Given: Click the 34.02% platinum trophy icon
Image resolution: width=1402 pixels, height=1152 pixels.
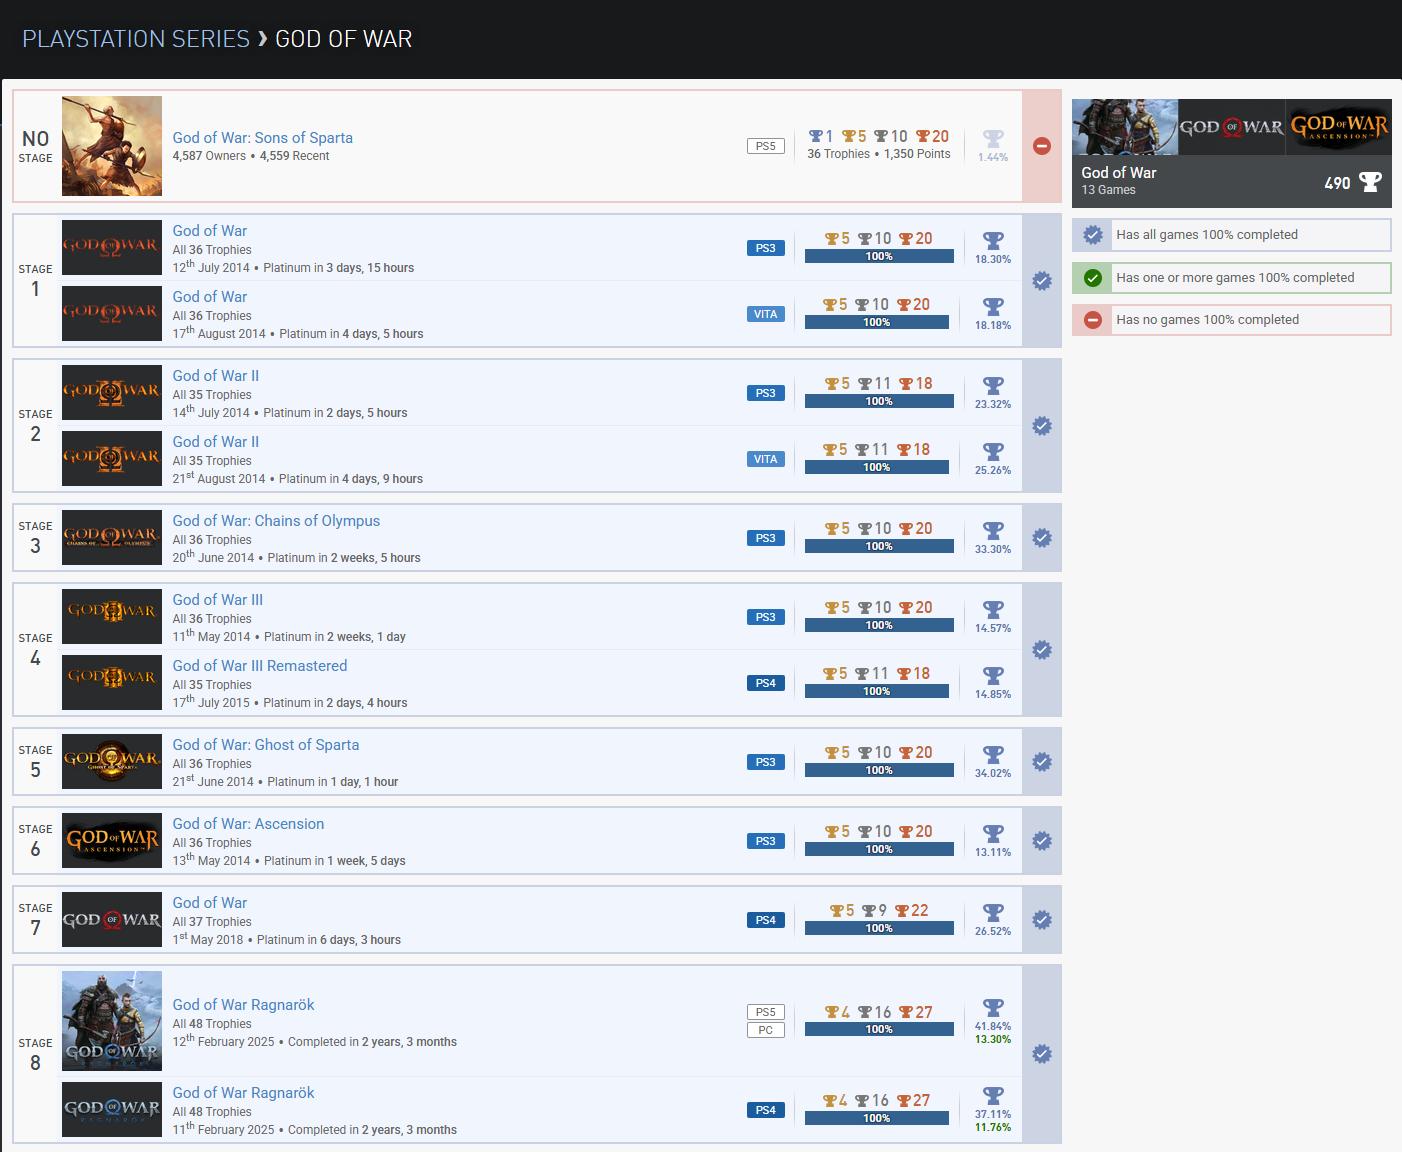Looking at the screenshot, I should pos(993,755).
